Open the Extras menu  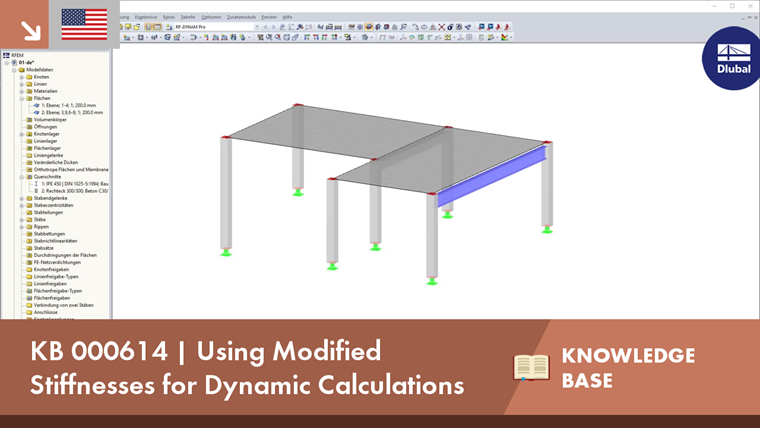(x=169, y=17)
